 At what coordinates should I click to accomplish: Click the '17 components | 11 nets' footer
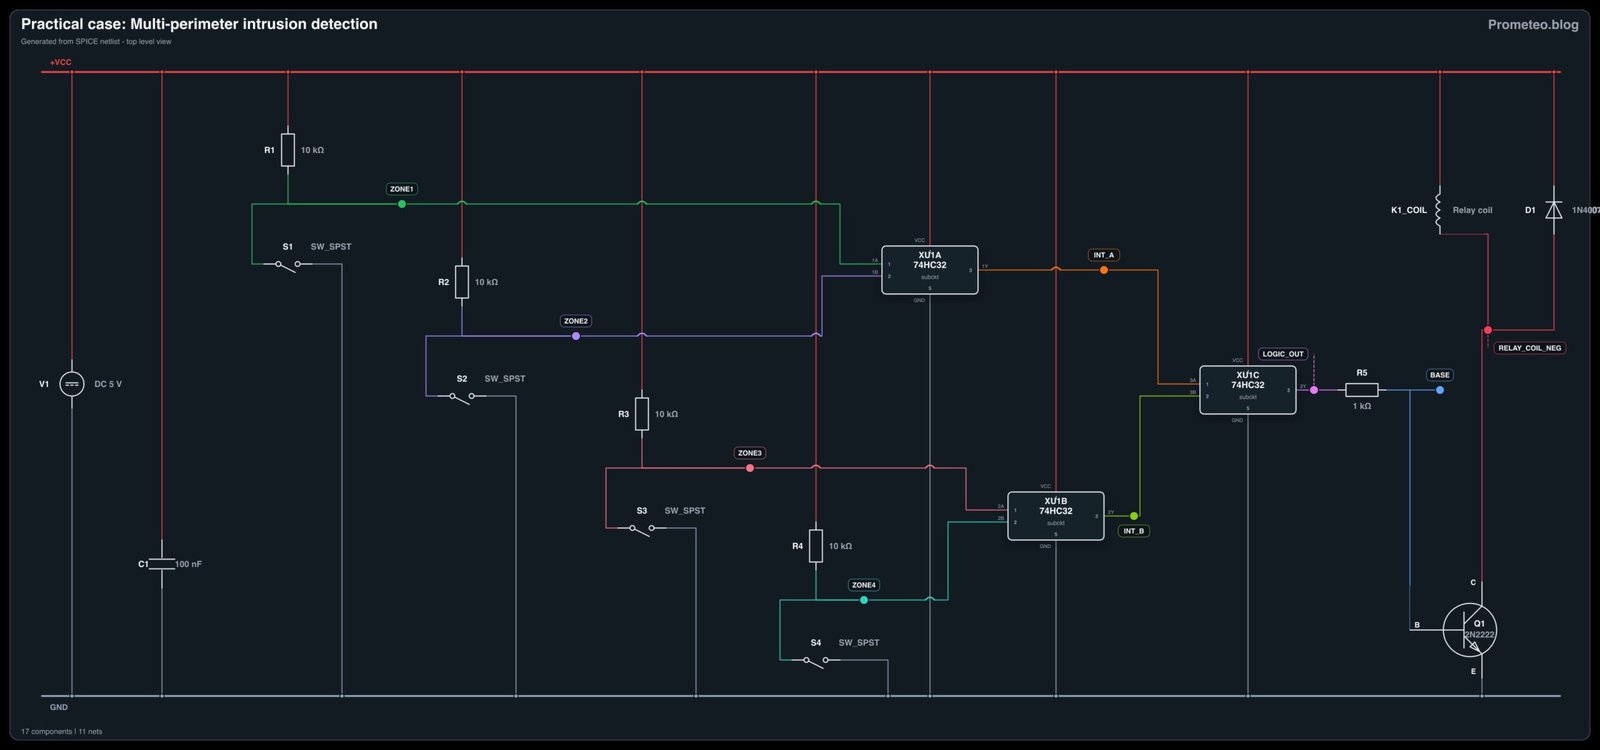[62, 731]
